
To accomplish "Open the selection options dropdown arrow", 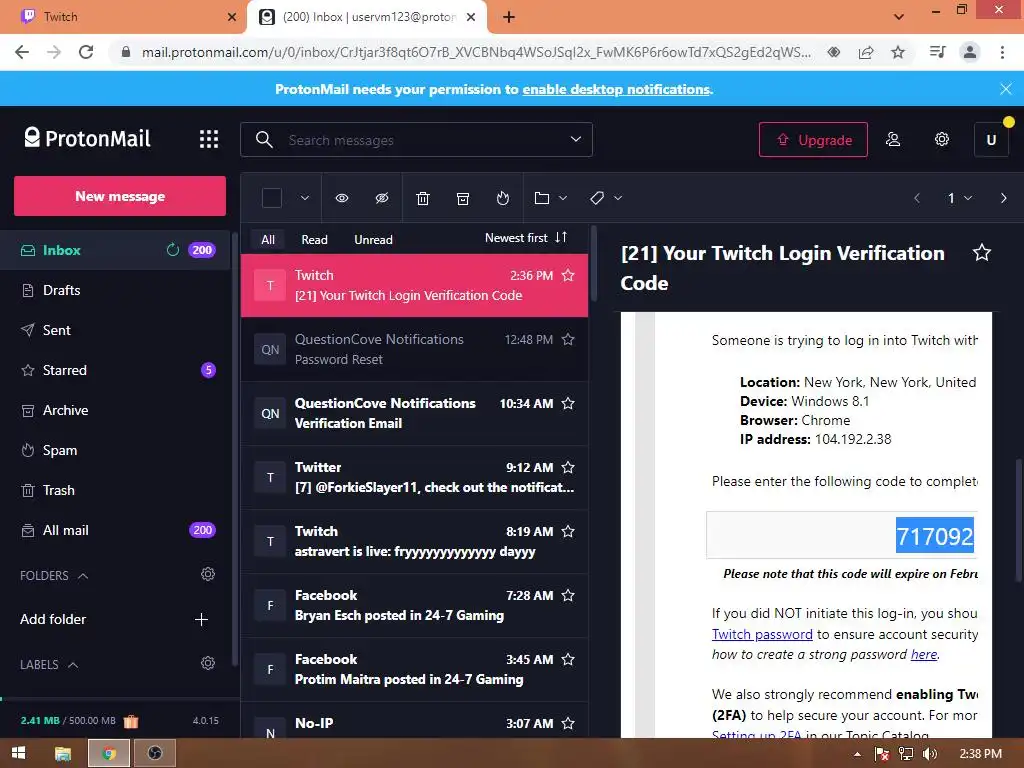I will (x=304, y=198).
